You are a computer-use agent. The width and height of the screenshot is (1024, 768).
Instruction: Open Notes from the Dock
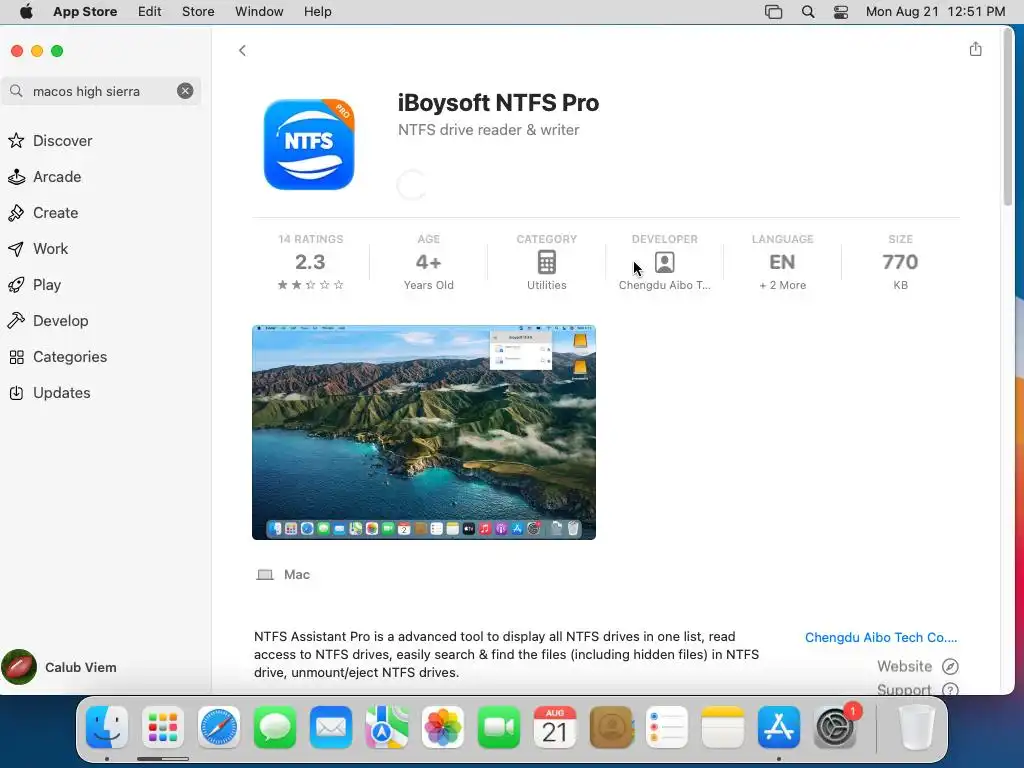coord(723,726)
